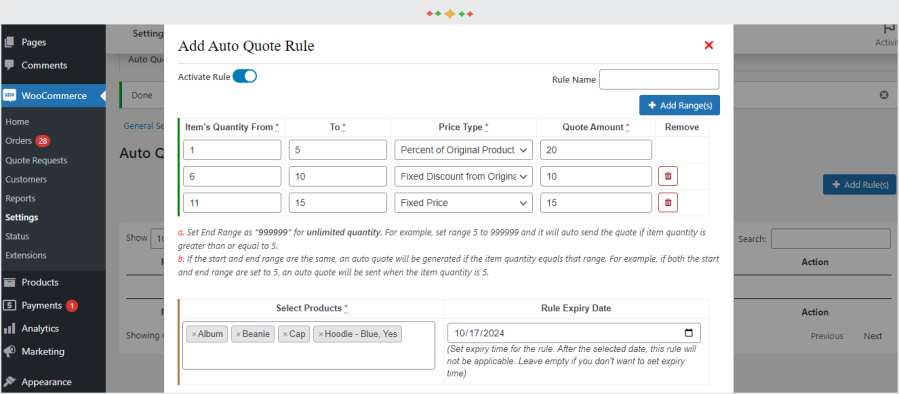899x394 pixels.
Task: Remove the Cap product tag
Action: click(x=286, y=334)
